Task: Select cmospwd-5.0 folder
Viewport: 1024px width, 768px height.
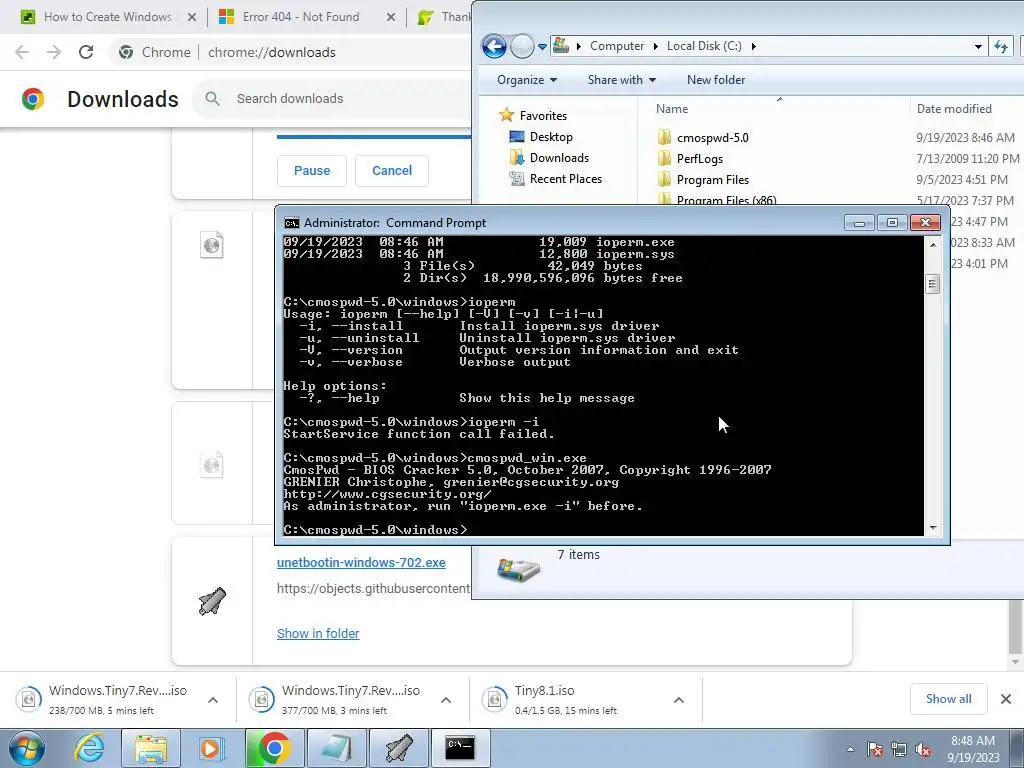Action: coord(712,138)
